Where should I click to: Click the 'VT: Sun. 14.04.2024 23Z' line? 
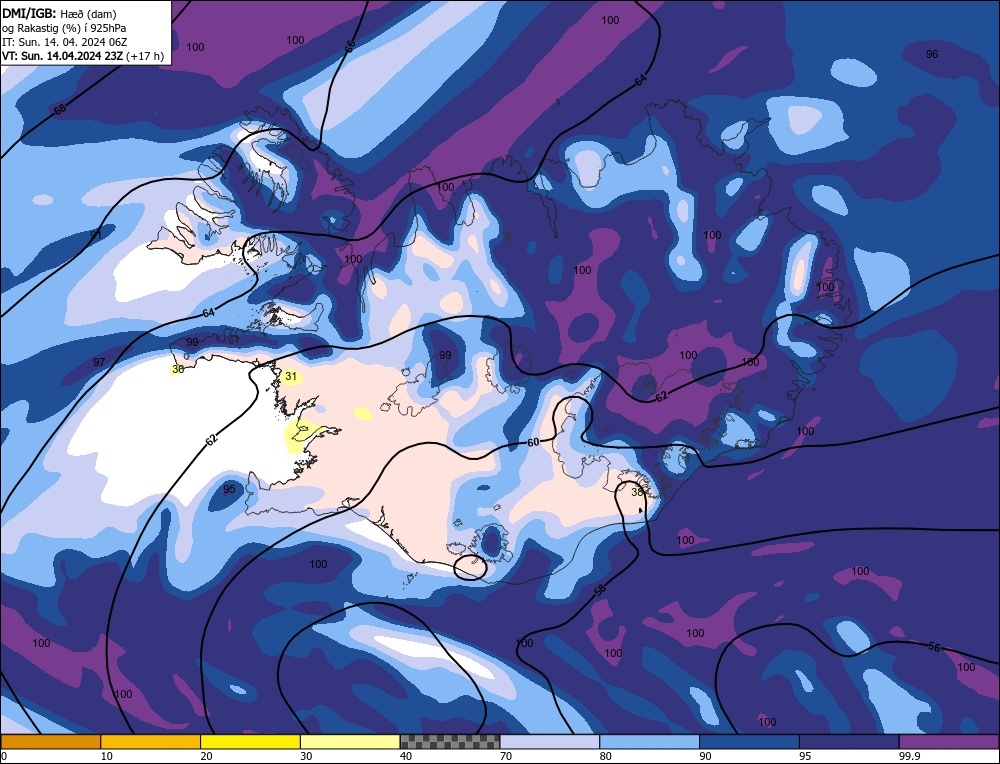63,56
